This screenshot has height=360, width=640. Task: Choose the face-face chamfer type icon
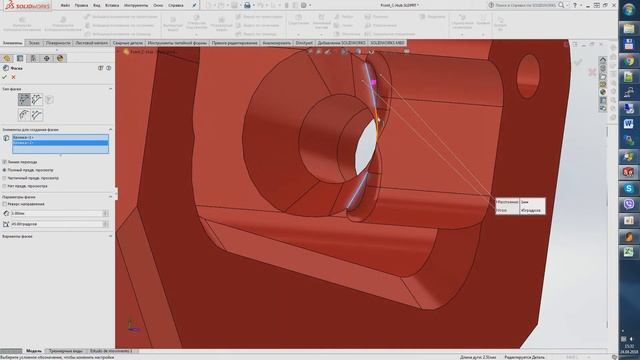[37, 115]
